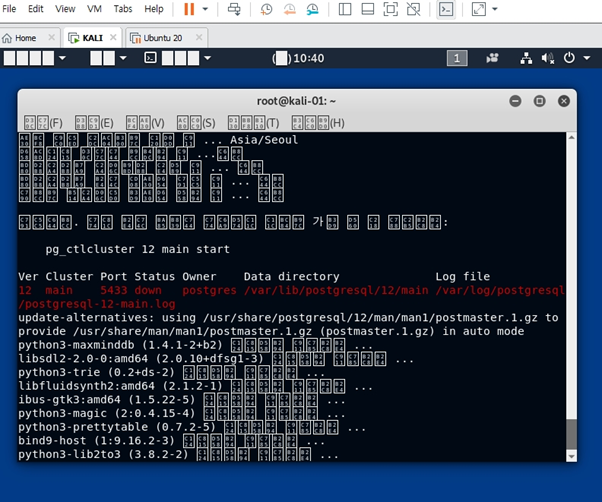Viewport: 602px width, 502px height.
Task: Enter full screen mode icon
Action: 390,9
